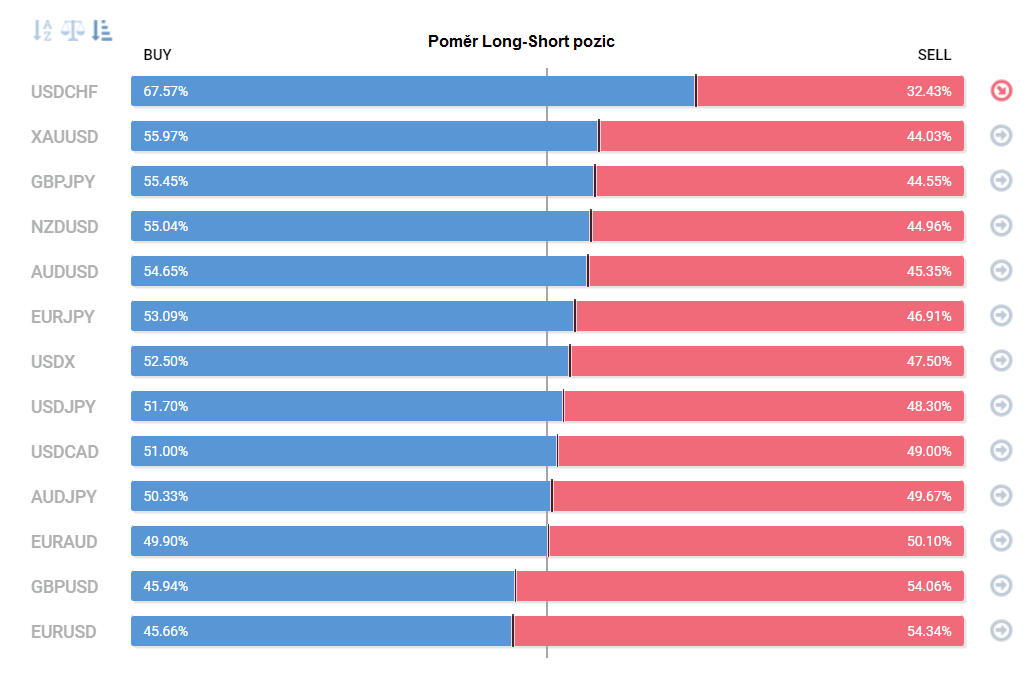Open details arrow for GBPJPY row
Image resolution: width=1035 pixels, height=691 pixels.
(x=1001, y=180)
